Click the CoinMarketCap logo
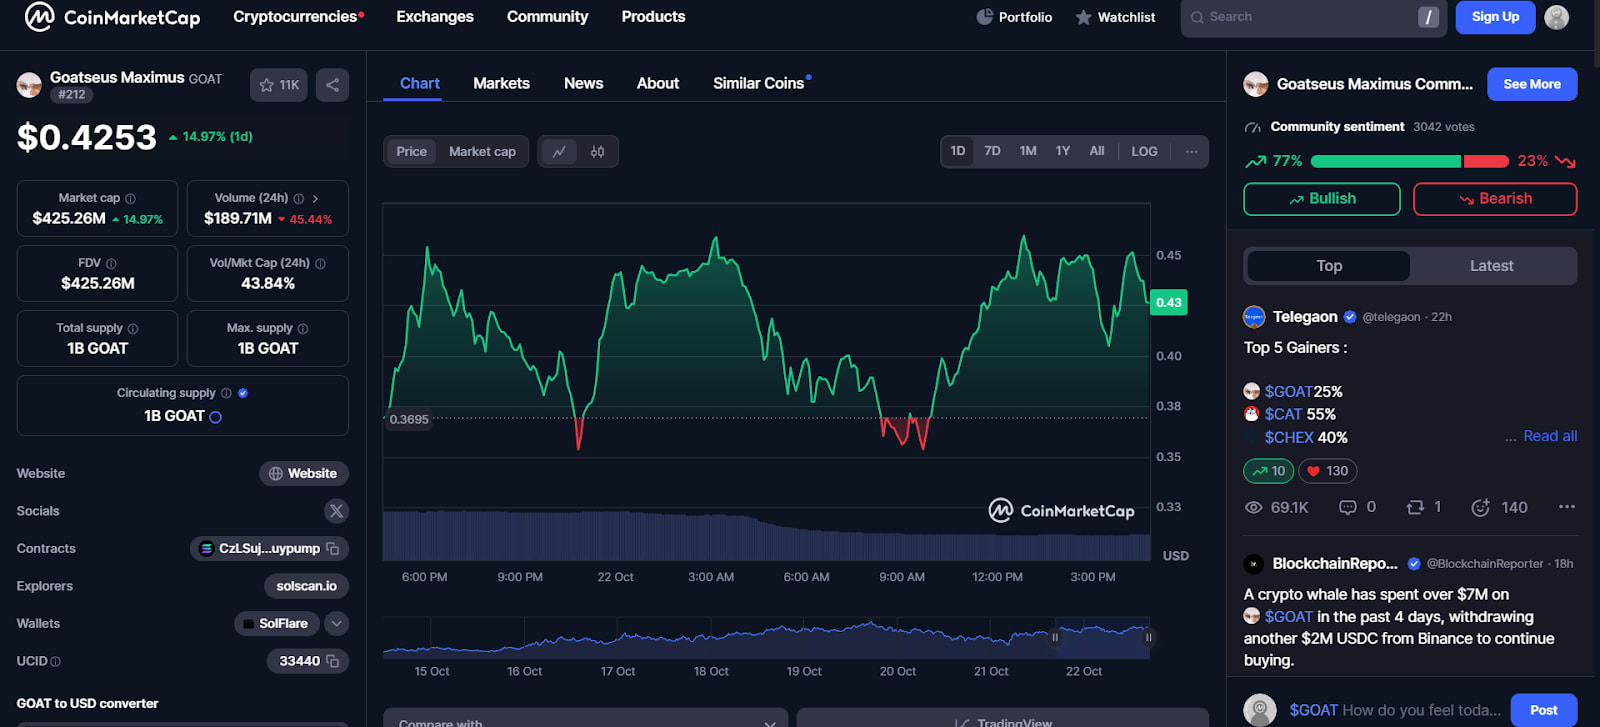 (x=112, y=17)
